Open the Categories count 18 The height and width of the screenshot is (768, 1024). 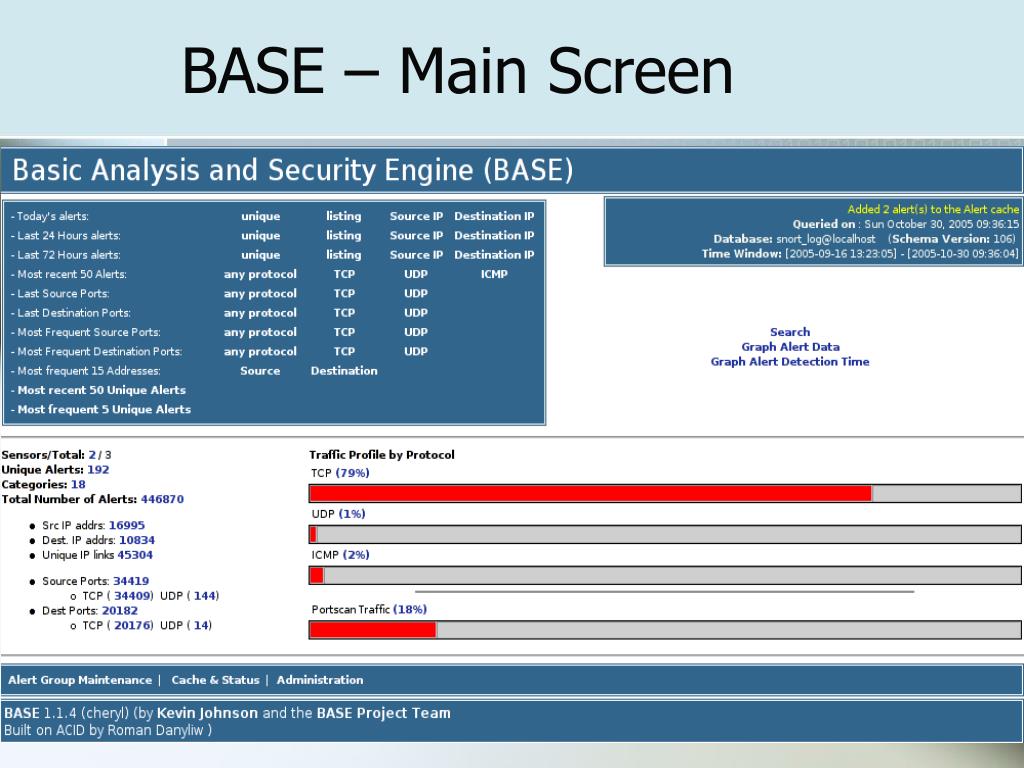[x=78, y=485]
